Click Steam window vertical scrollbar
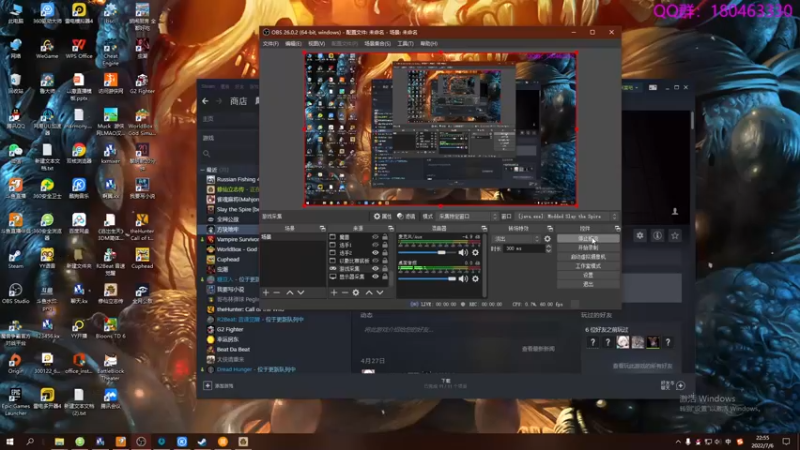The height and width of the screenshot is (450, 800). (692, 120)
